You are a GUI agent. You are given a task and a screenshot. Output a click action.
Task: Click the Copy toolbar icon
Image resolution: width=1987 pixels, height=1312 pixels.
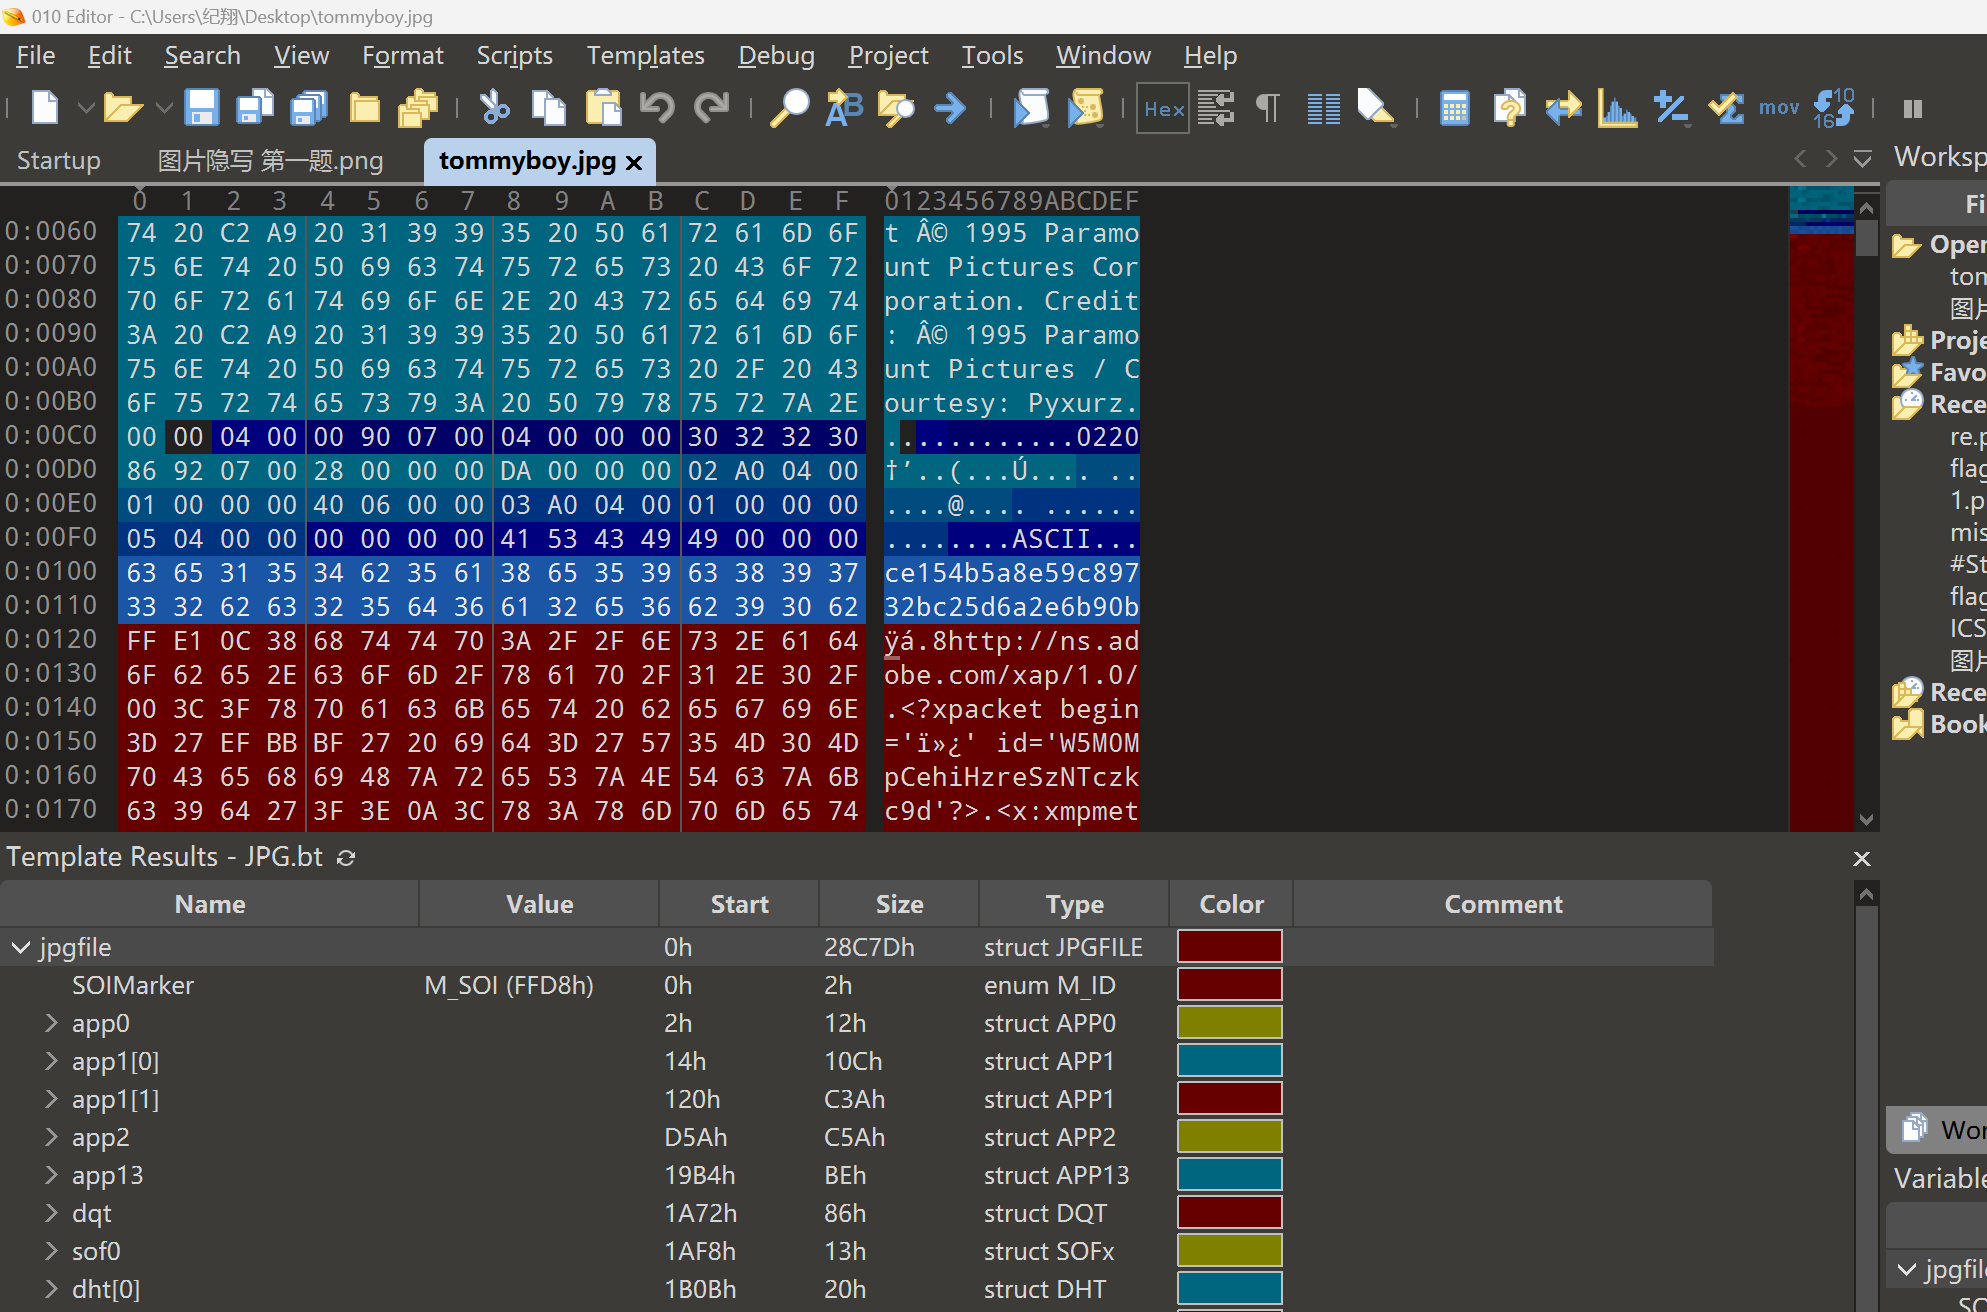(548, 107)
